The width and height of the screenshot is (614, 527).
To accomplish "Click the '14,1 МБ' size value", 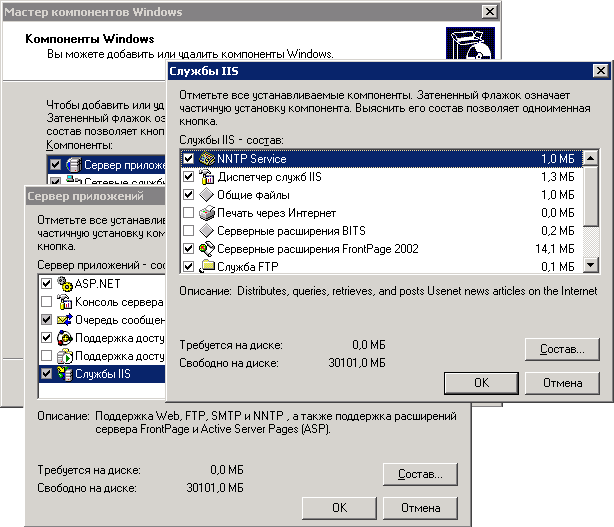I will [x=555, y=249].
